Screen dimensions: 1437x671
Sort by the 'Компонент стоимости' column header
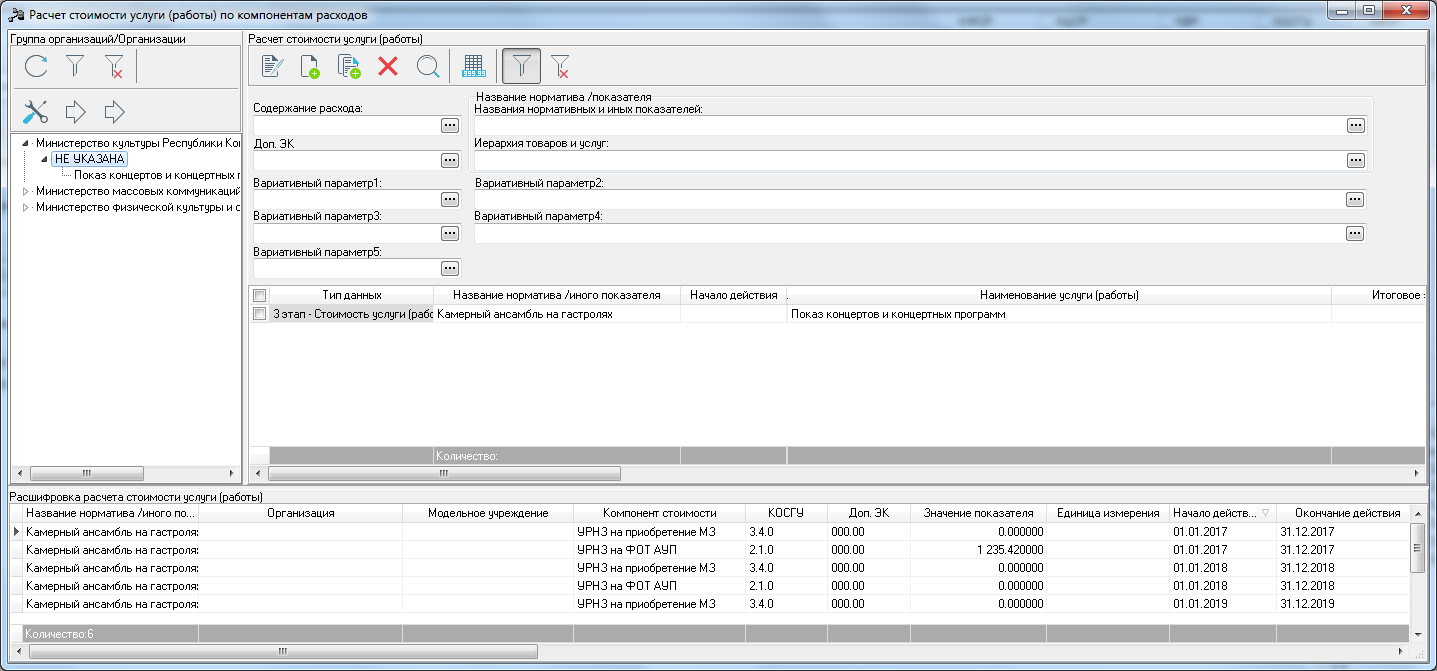[660, 513]
